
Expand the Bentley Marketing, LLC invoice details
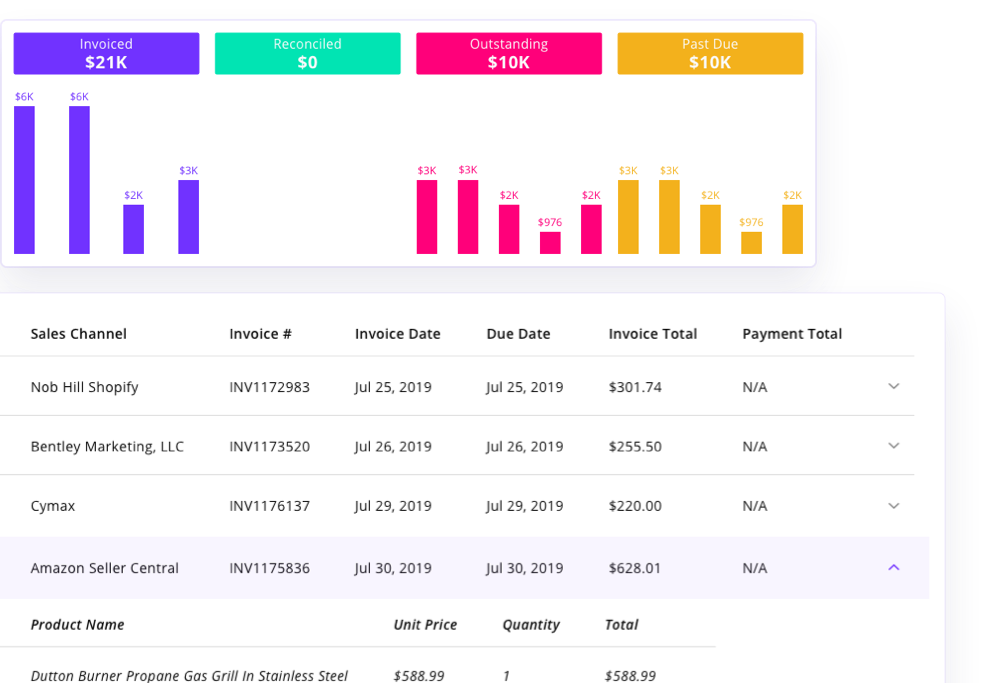pos(894,446)
